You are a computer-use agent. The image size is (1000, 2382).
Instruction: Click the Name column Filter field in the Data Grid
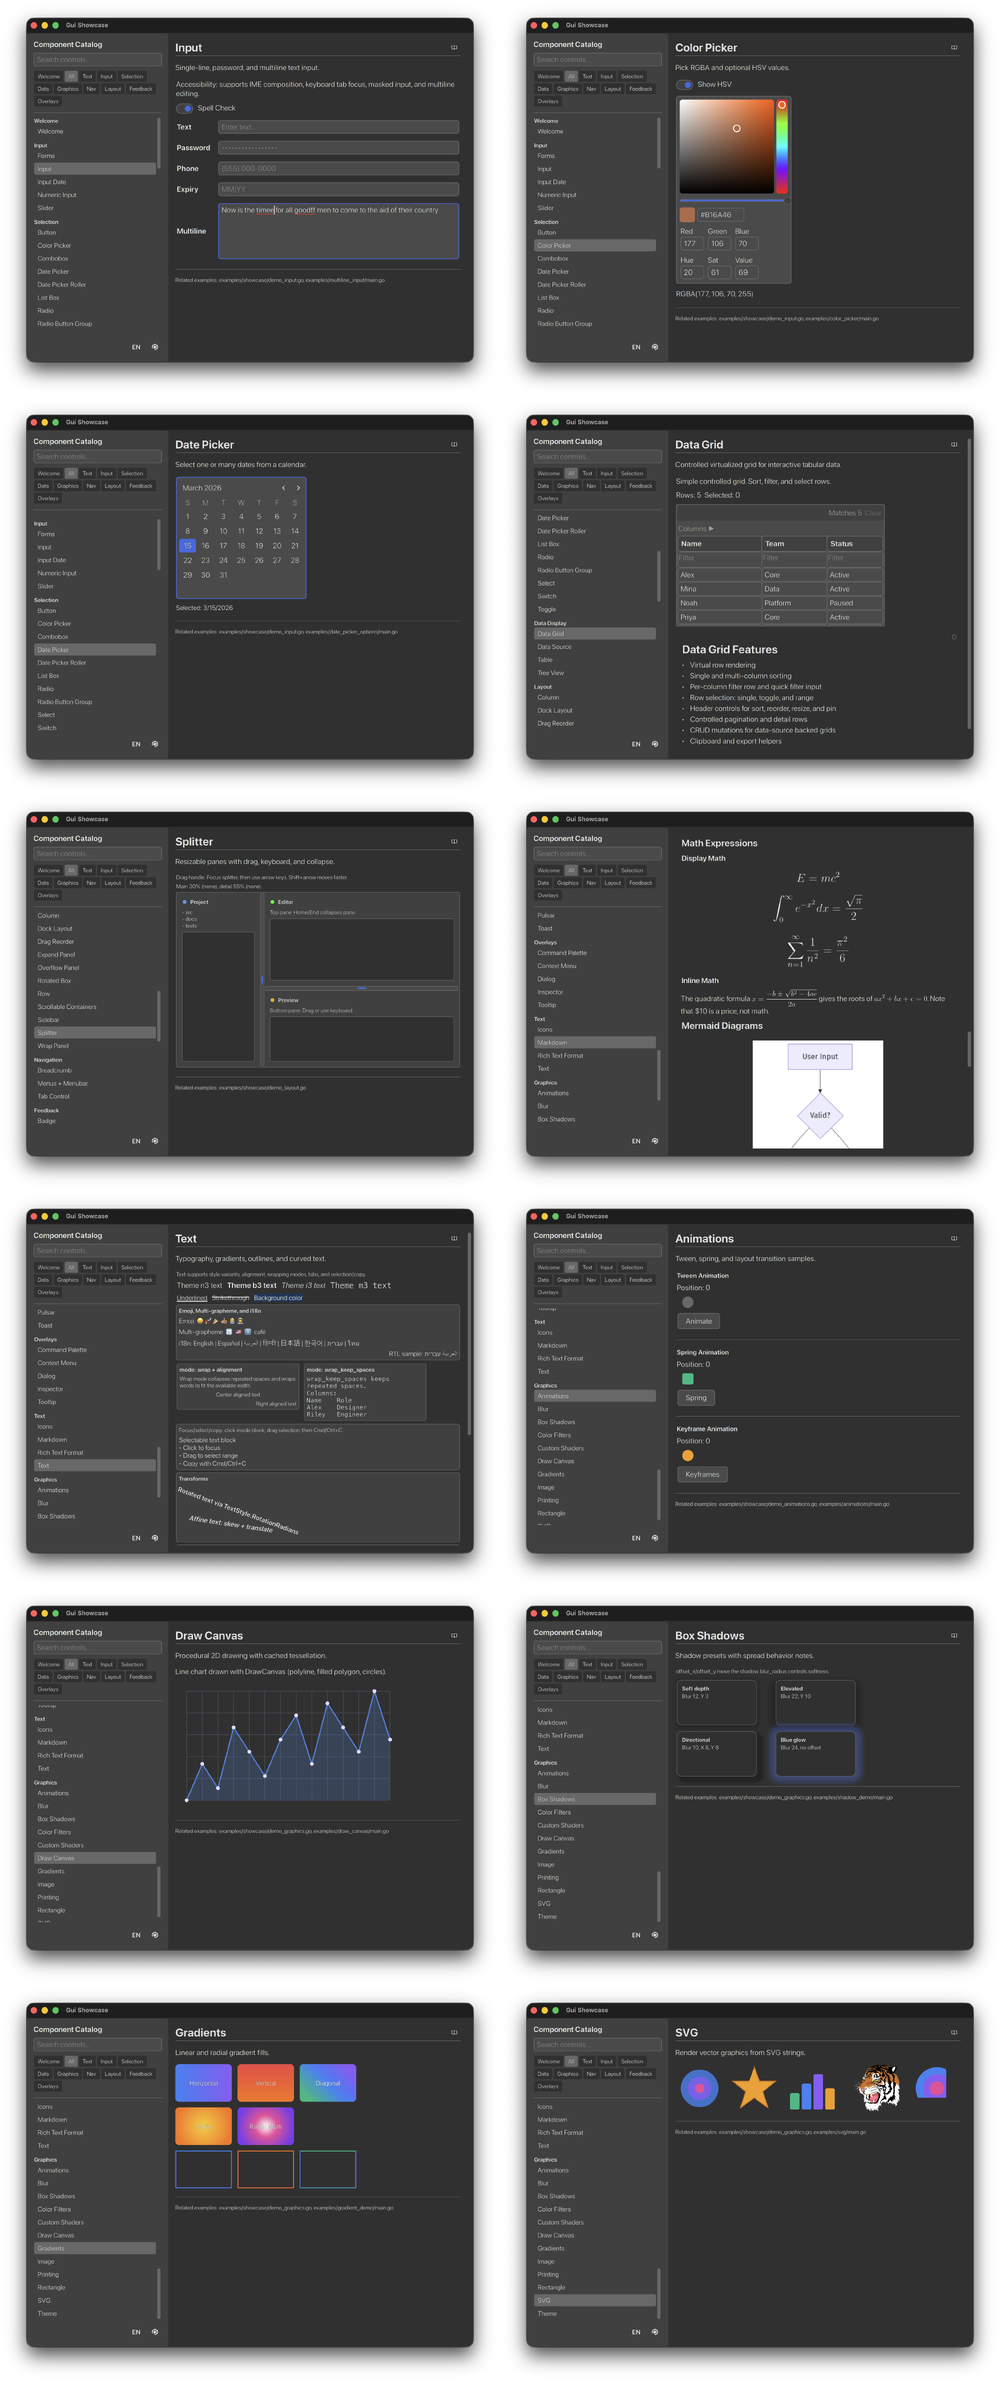click(x=719, y=558)
